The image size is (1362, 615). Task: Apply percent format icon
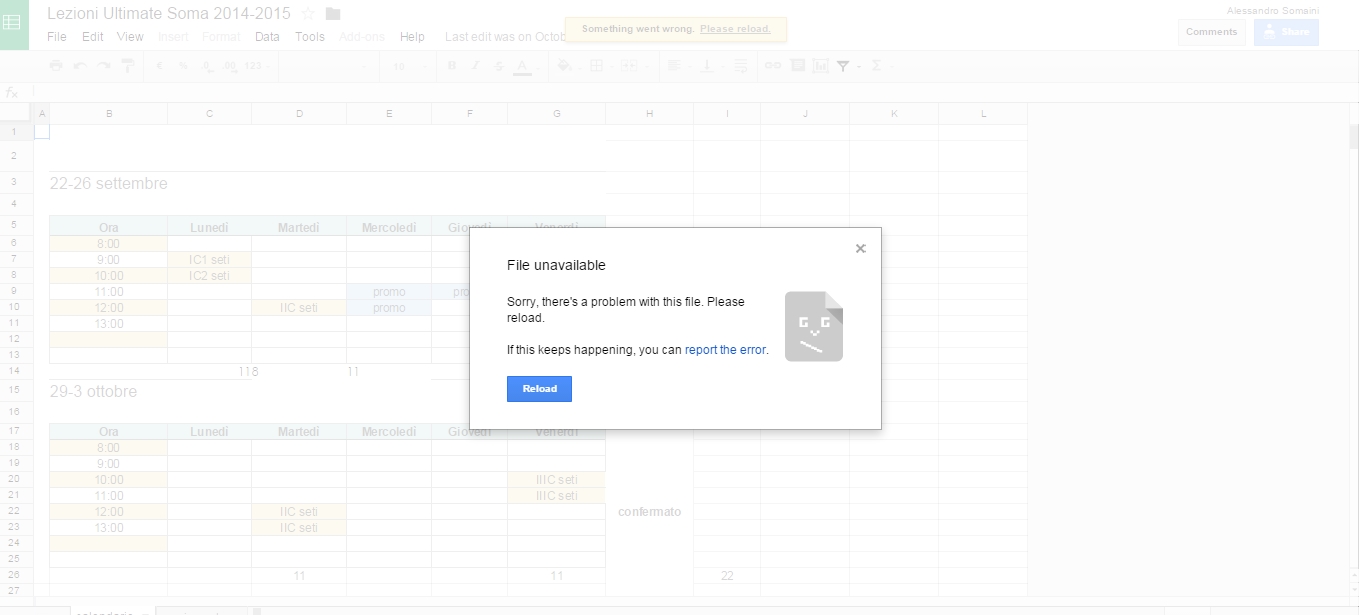tap(184, 66)
